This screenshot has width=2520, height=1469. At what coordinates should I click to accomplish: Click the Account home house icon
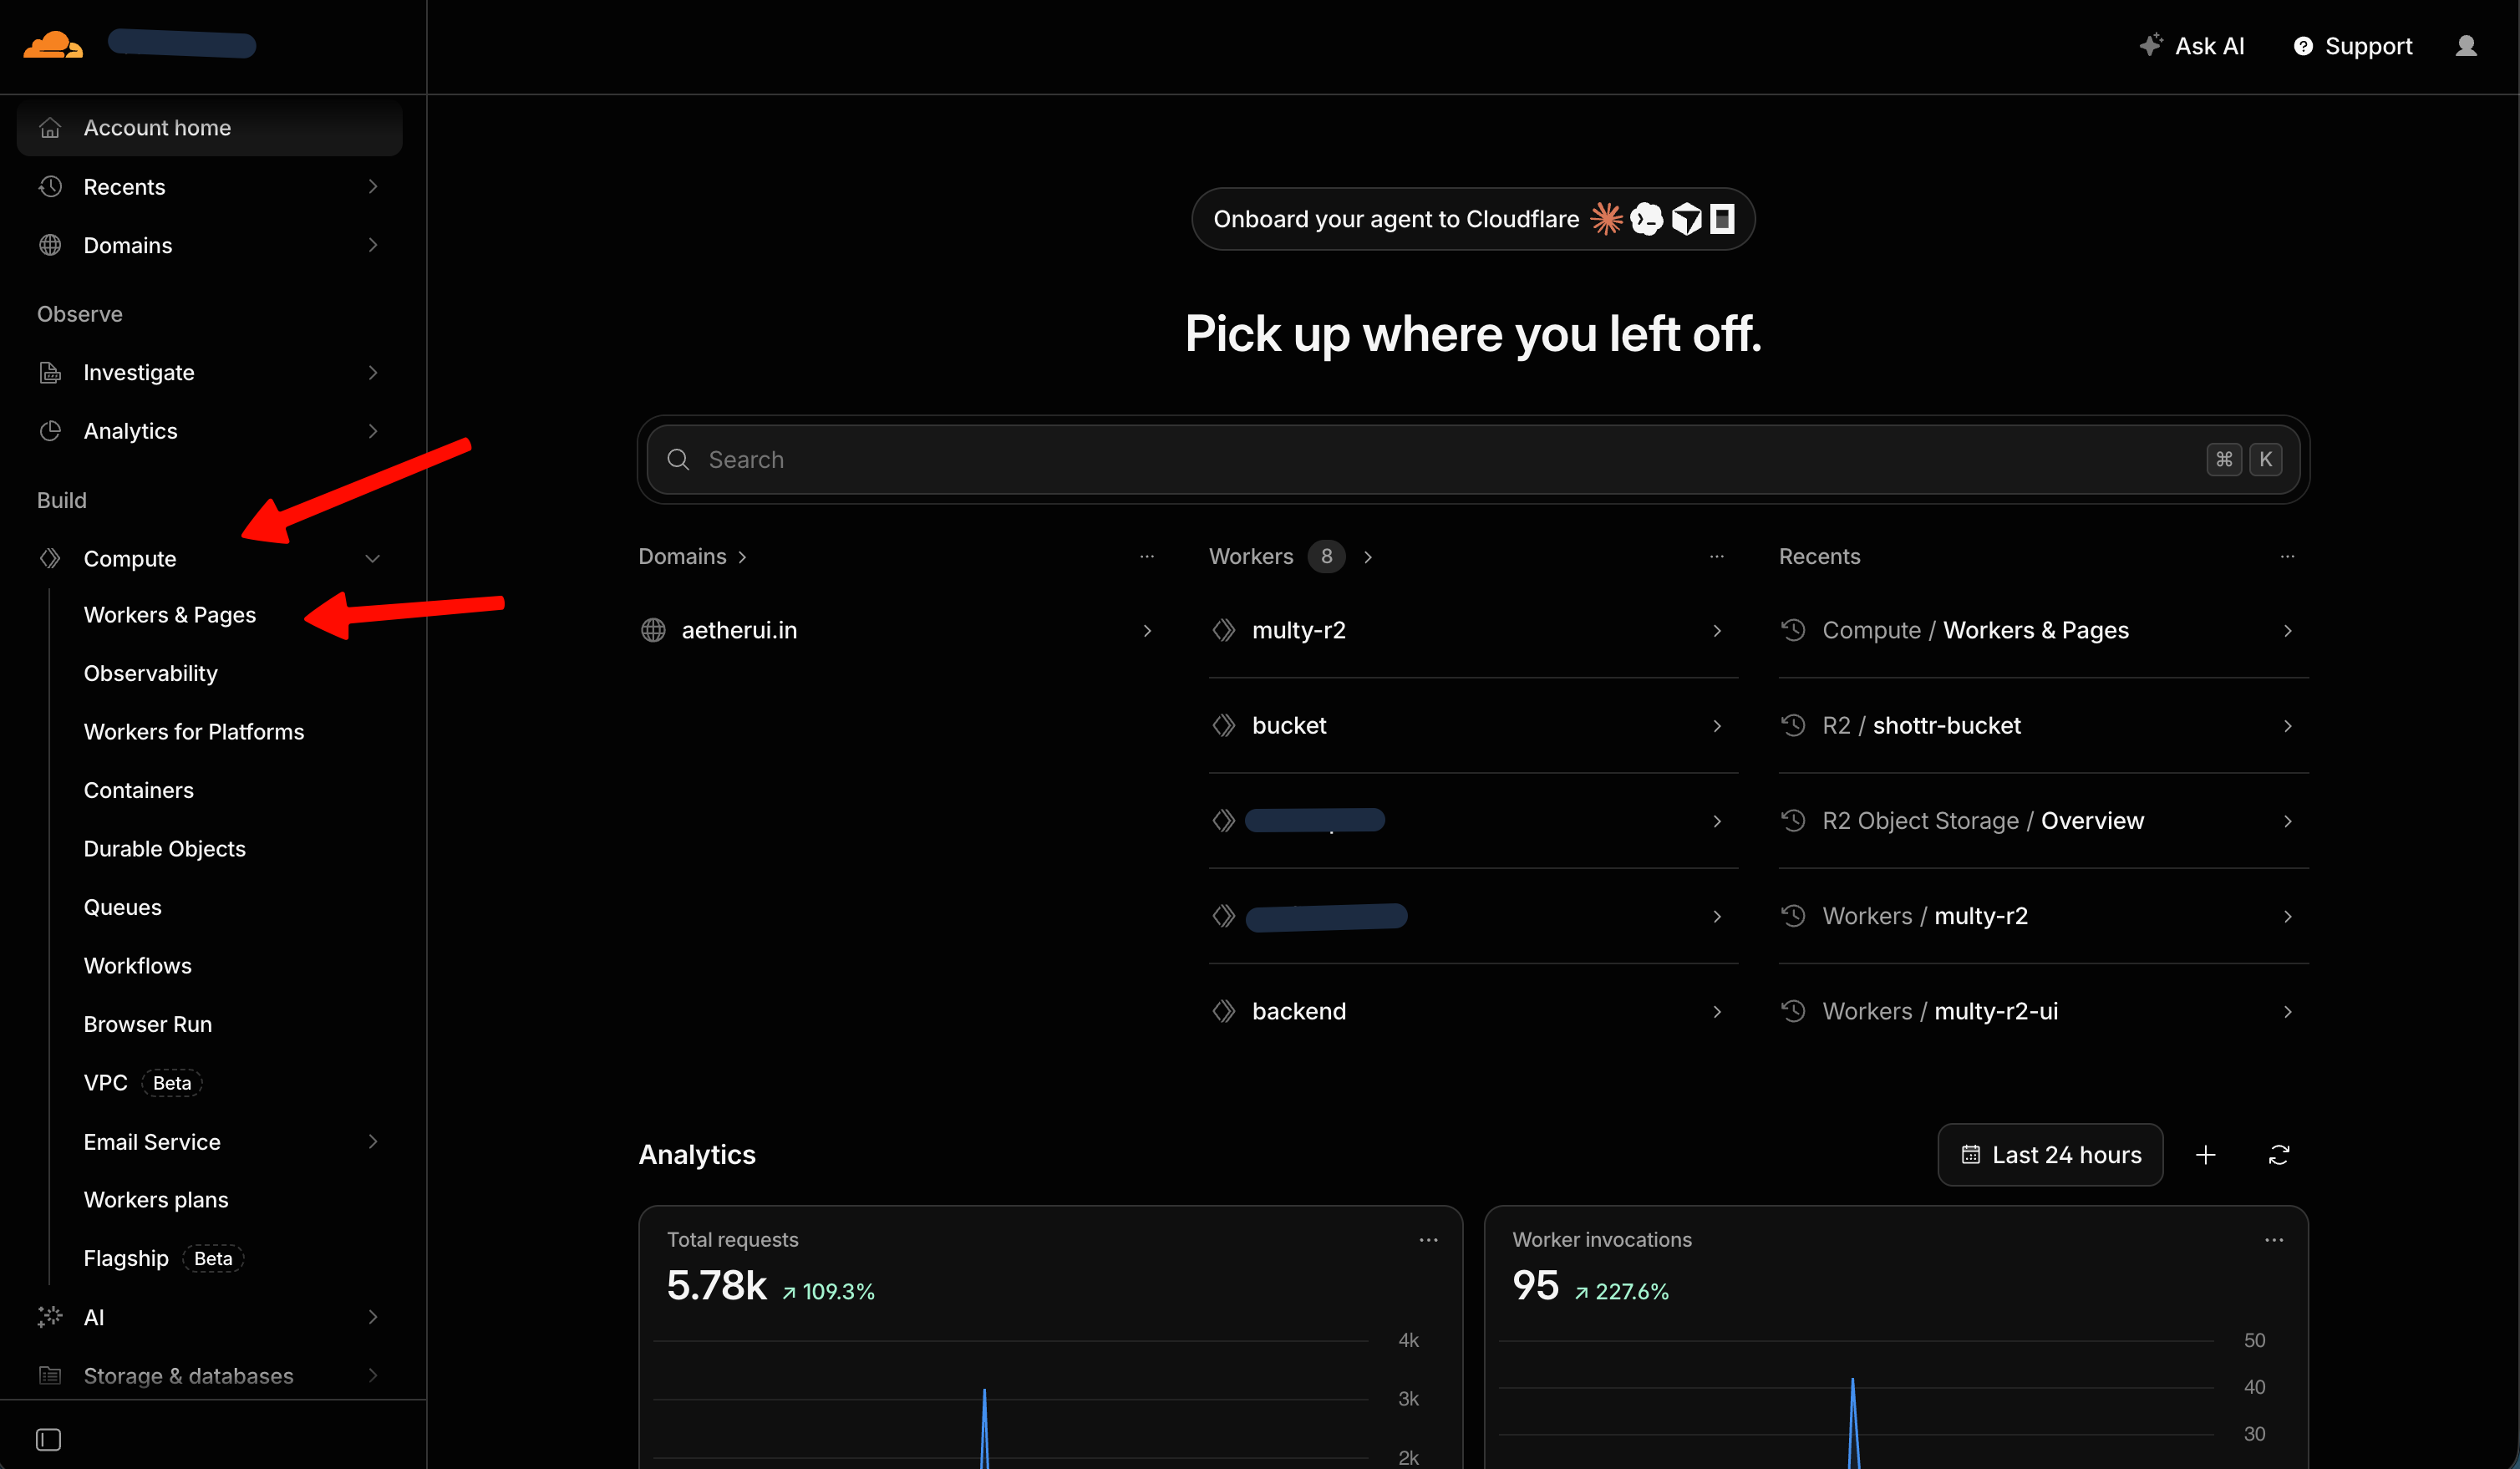pyautogui.click(x=50, y=128)
